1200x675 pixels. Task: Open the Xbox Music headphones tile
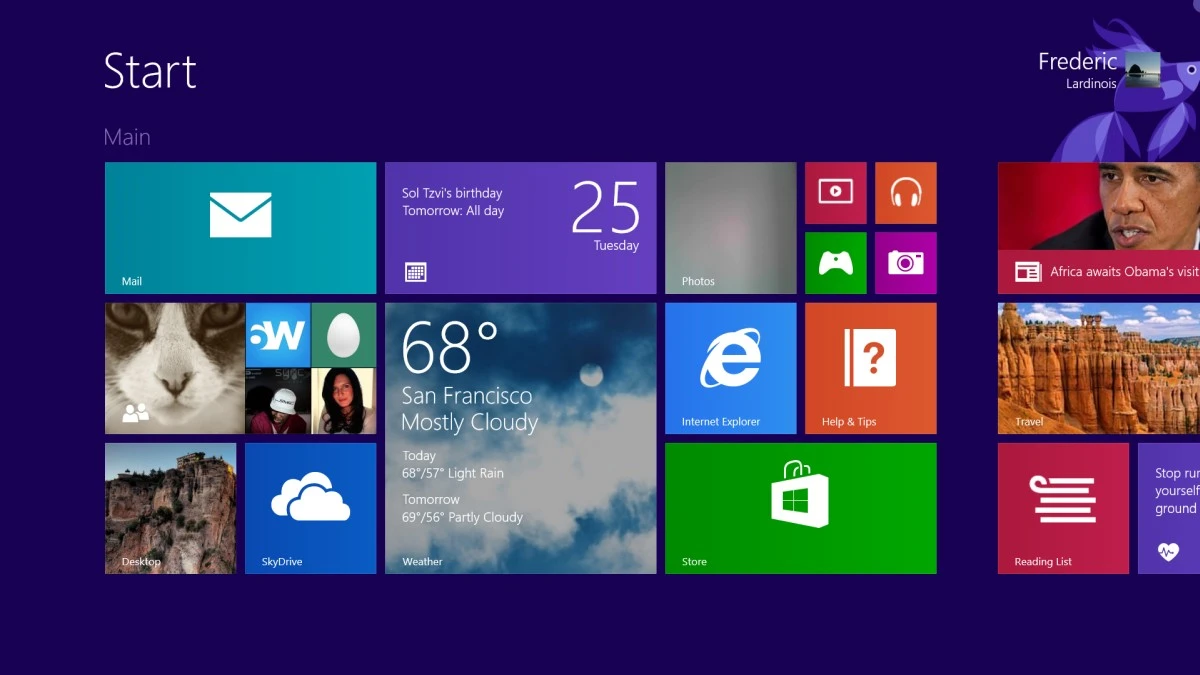[905, 192]
